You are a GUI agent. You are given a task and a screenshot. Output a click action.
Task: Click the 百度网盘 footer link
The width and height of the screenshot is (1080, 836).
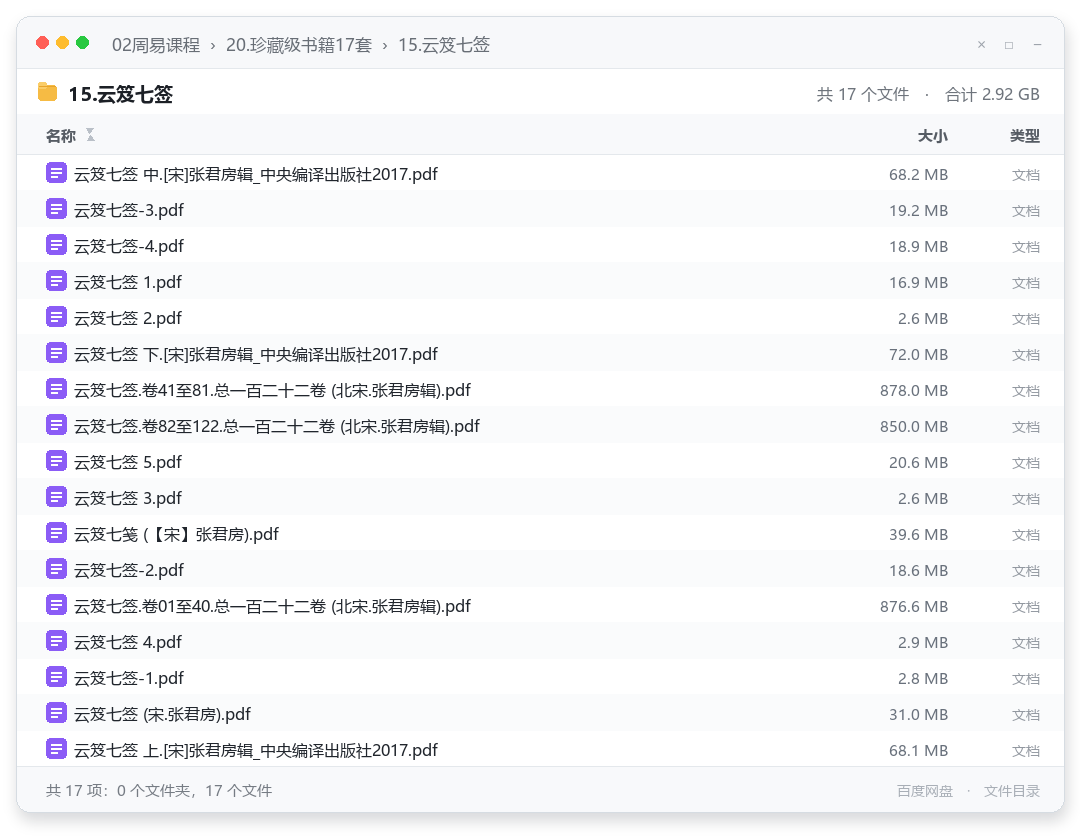coord(925,791)
